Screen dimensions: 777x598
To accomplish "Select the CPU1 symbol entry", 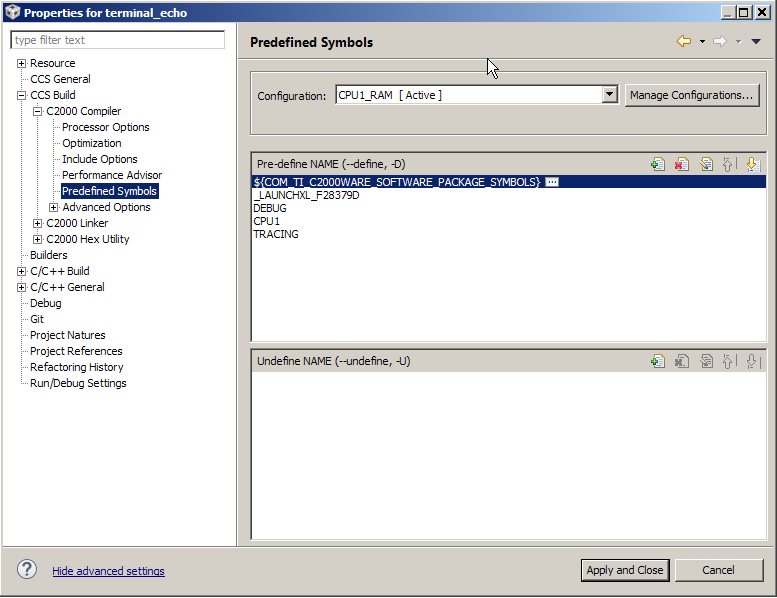I will tap(267, 221).
